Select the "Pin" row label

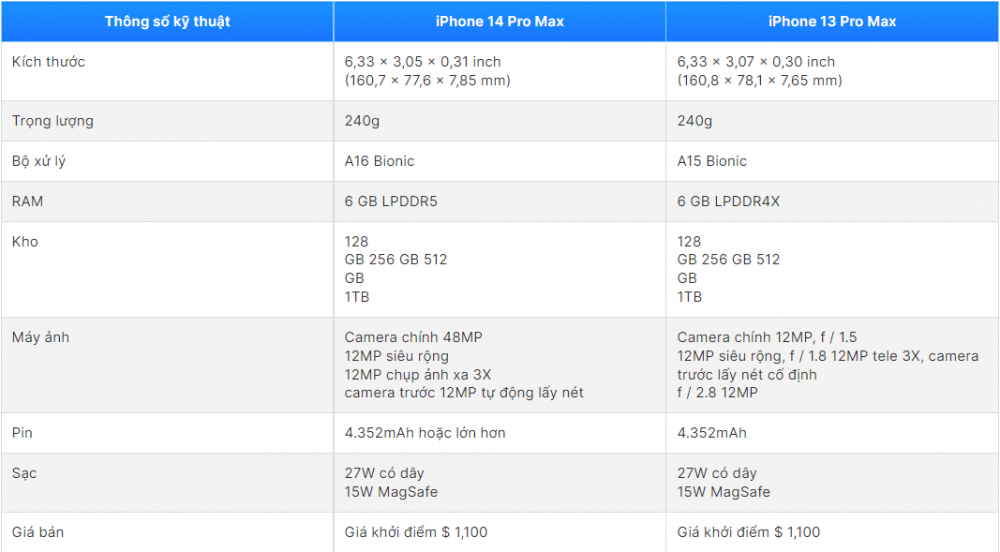(23, 433)
